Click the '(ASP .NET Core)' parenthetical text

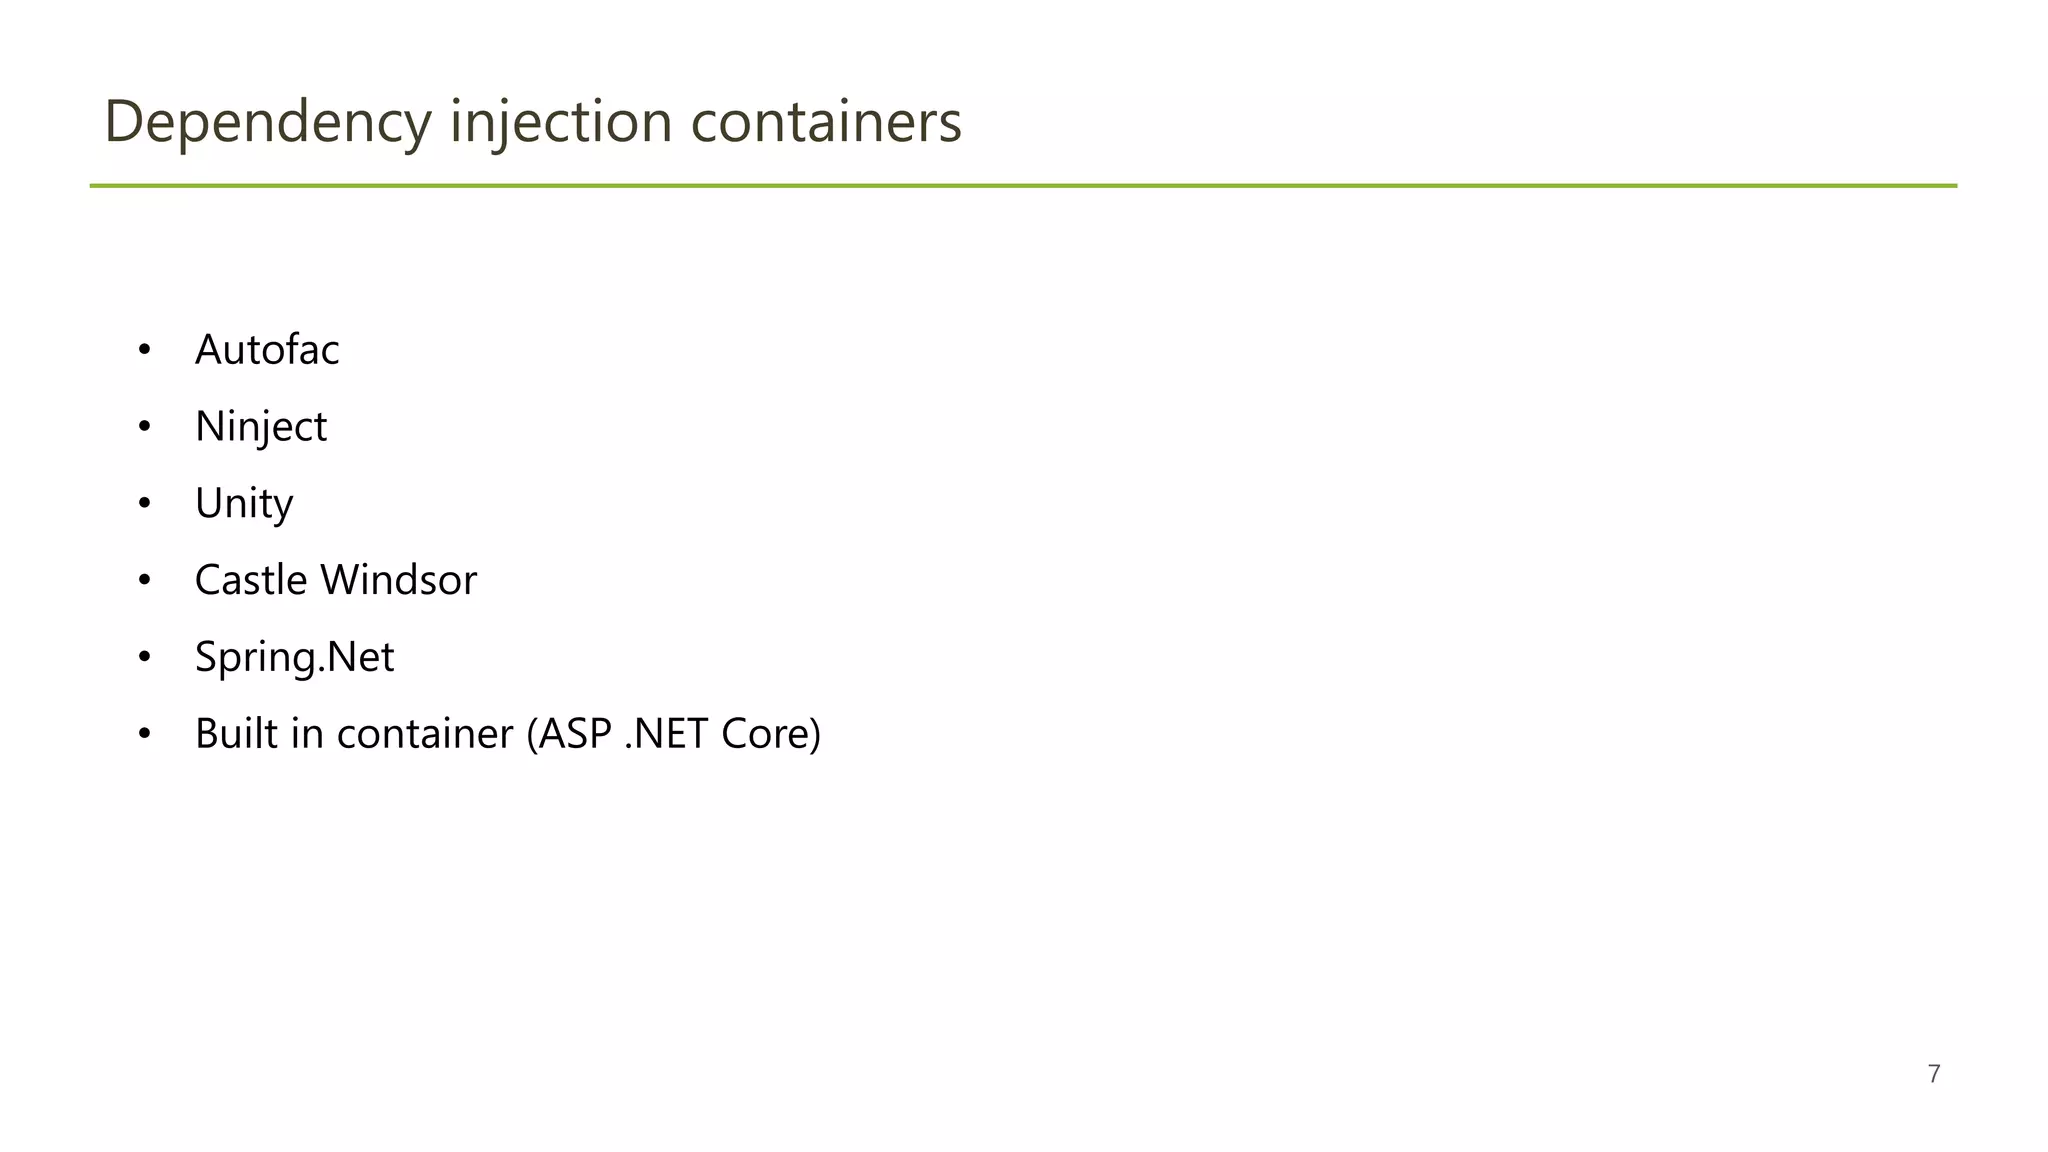click(x=673, y=734)
